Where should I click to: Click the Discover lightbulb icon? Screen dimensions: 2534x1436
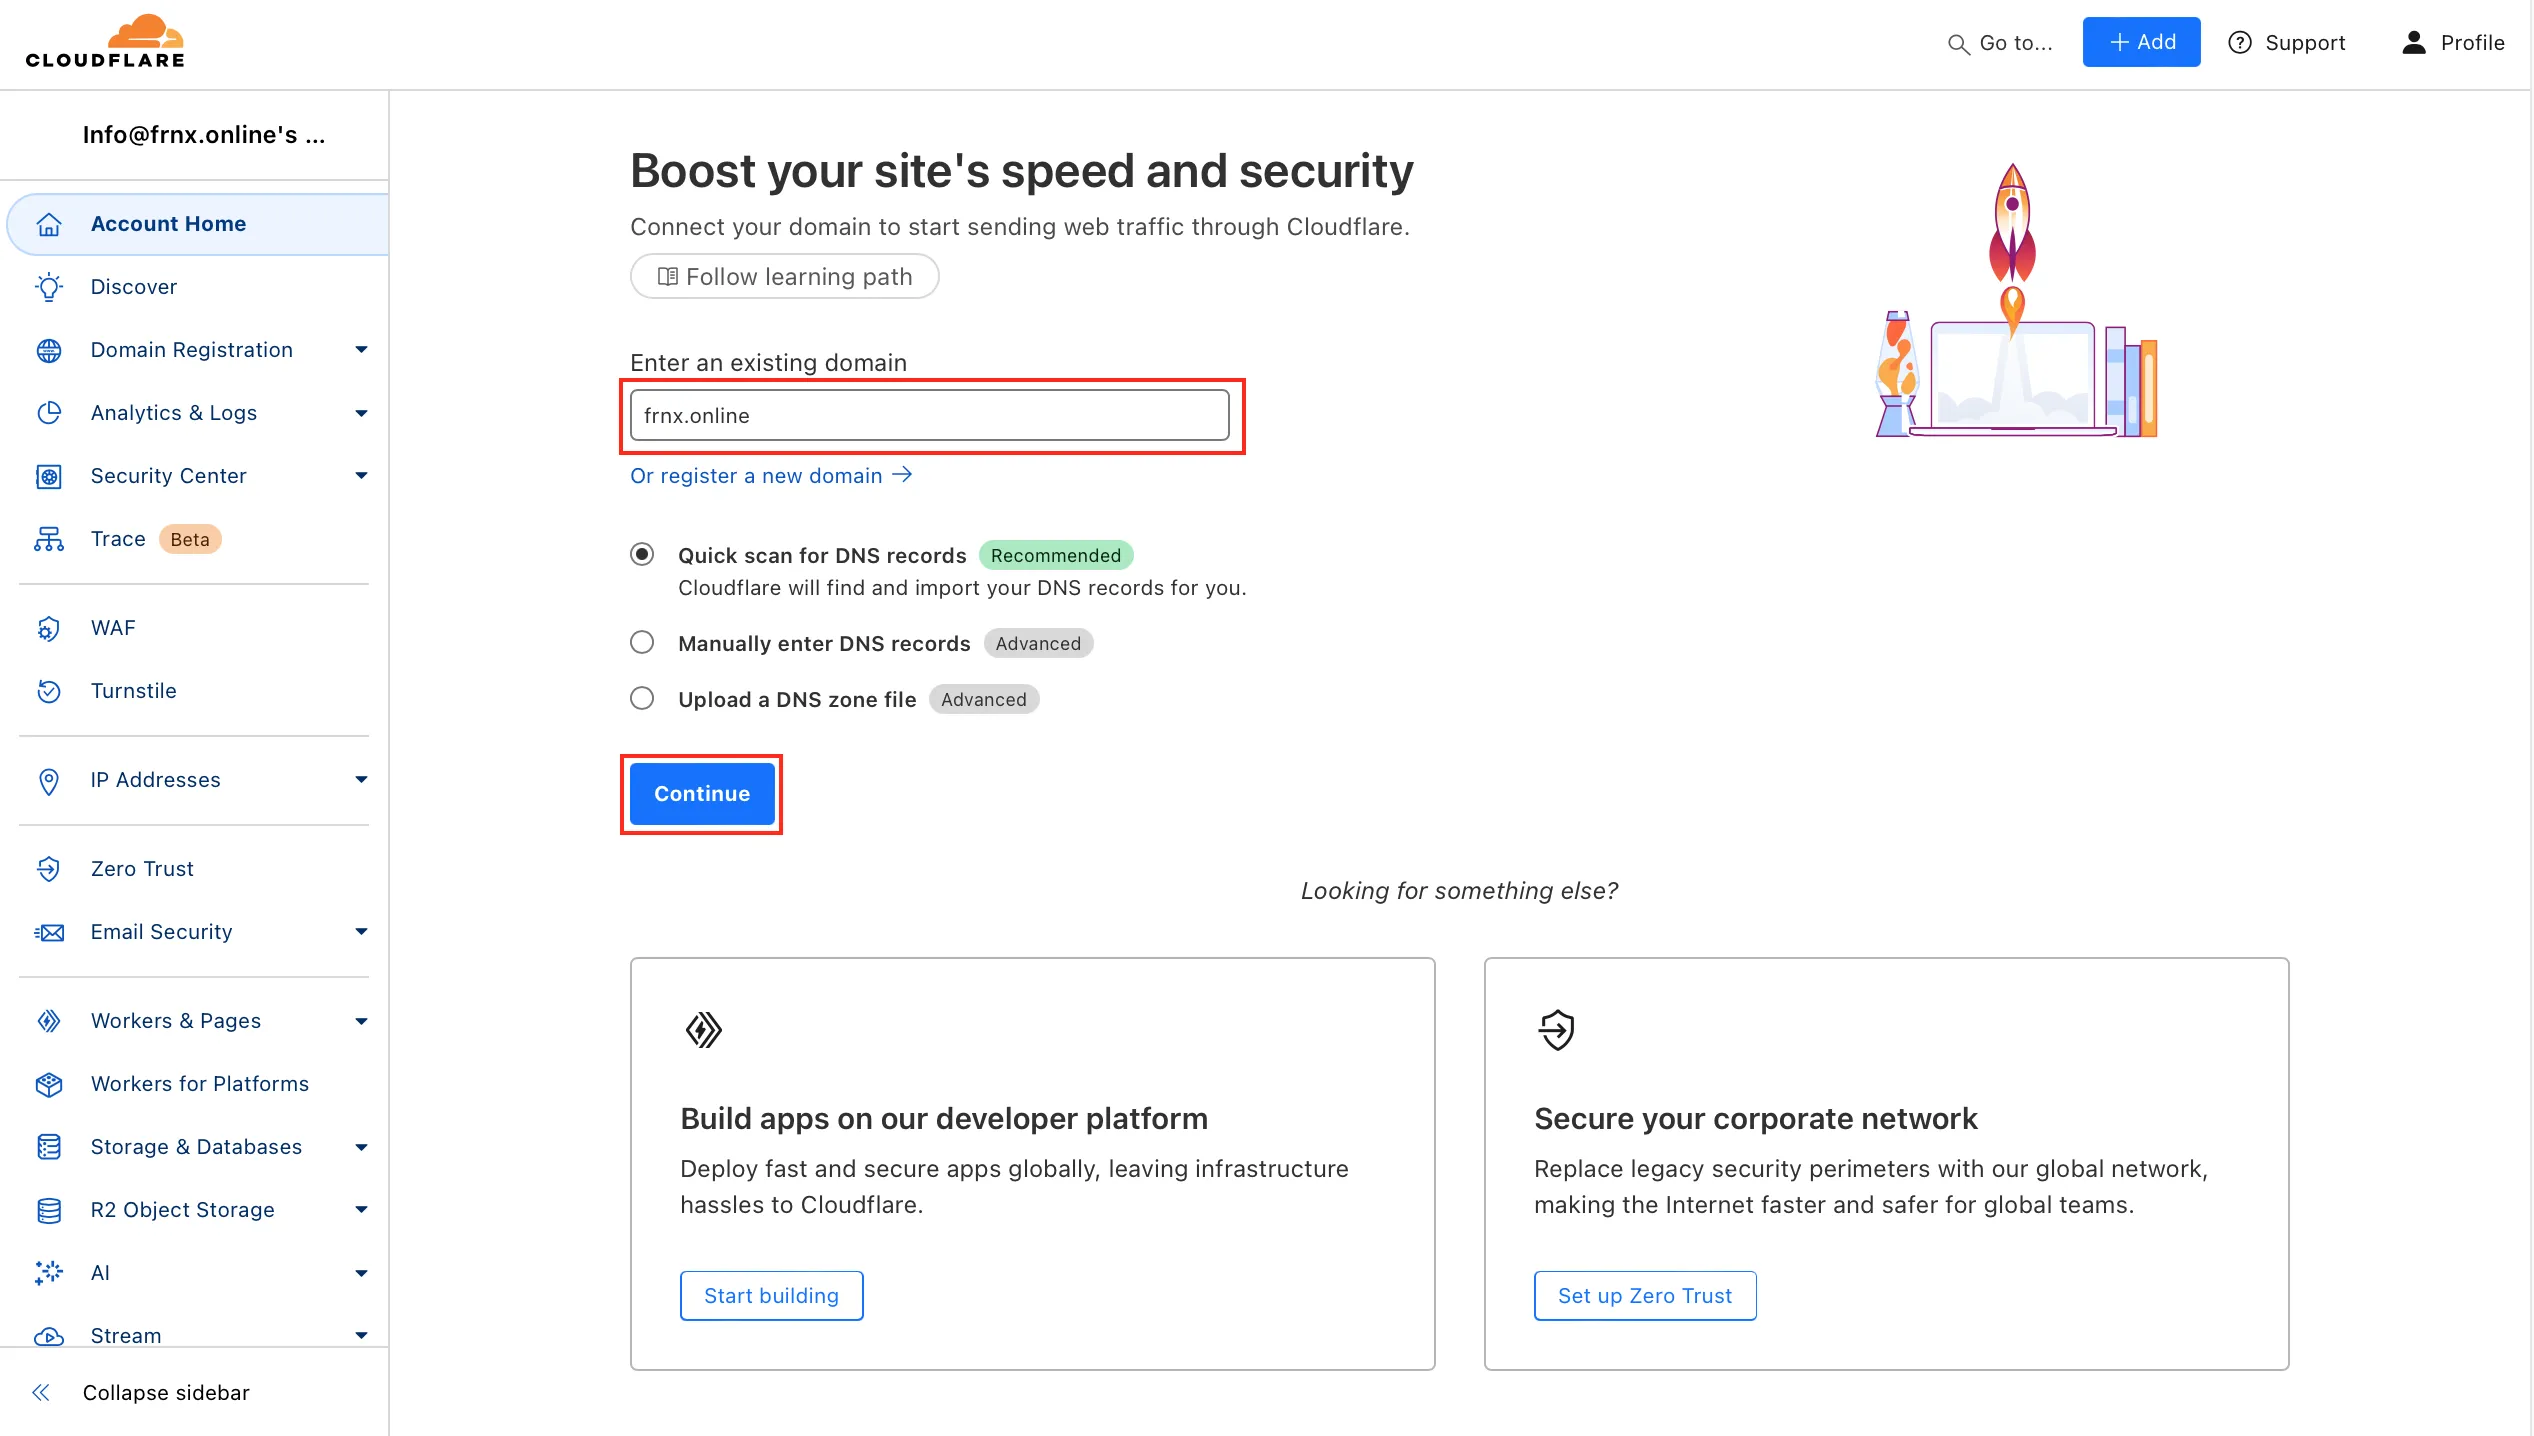[49, 287]
